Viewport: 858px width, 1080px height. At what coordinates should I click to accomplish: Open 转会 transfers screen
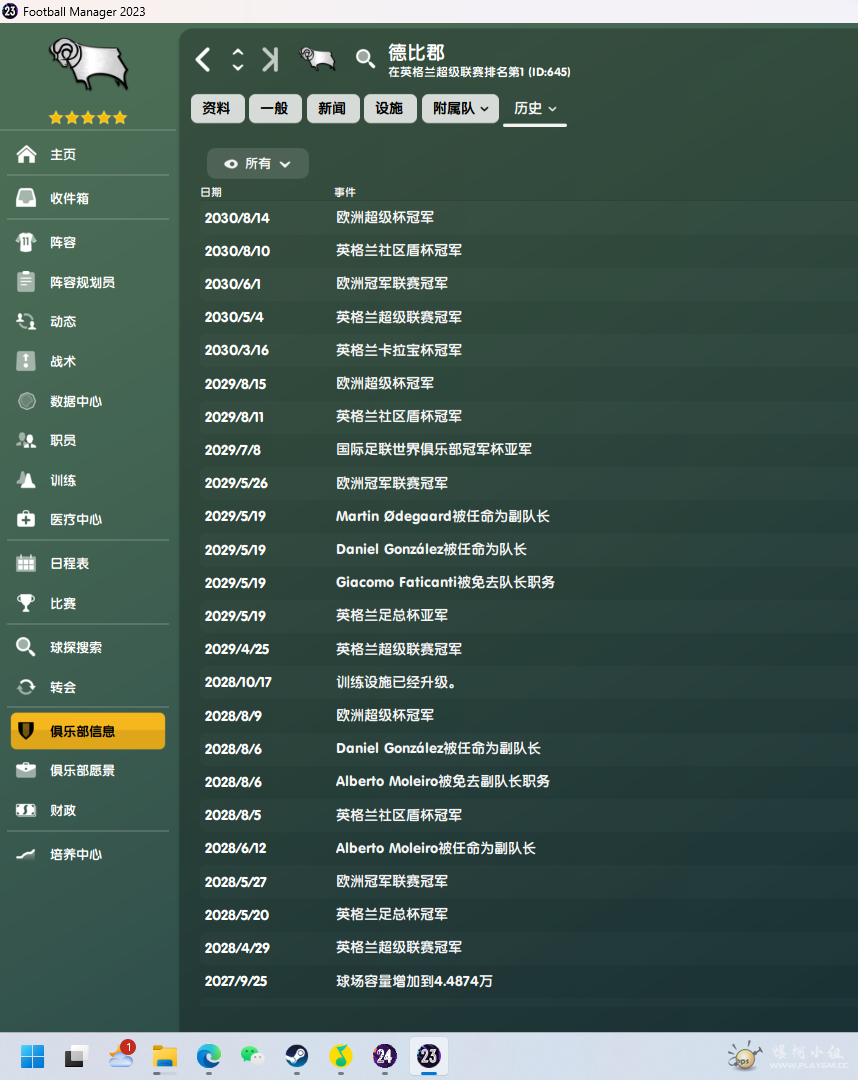coord(62,687)
